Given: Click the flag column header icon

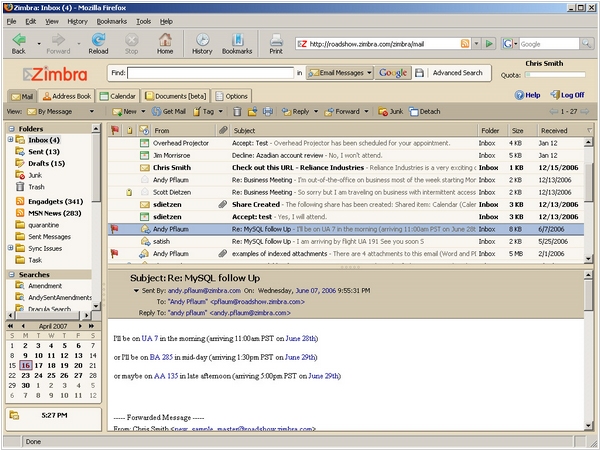Looking at the screenshot, I should [x=114, y=130].
